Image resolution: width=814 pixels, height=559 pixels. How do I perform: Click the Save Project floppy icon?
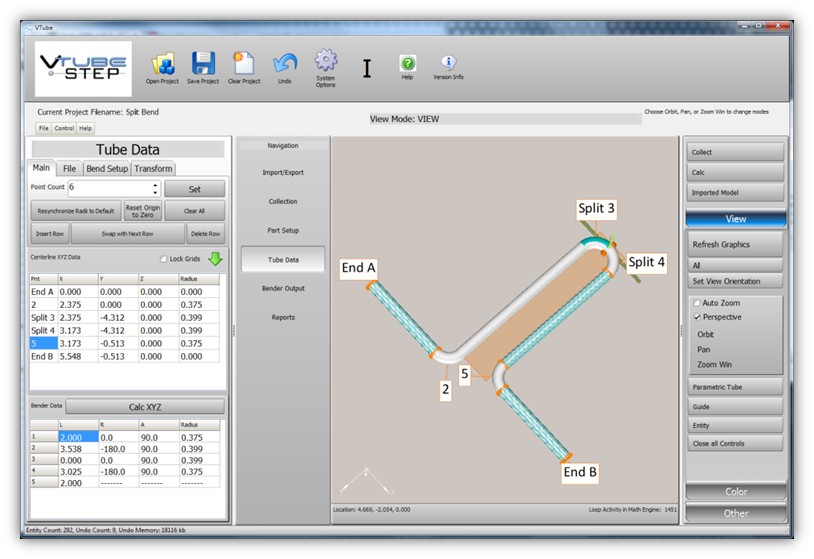point(204,64)
